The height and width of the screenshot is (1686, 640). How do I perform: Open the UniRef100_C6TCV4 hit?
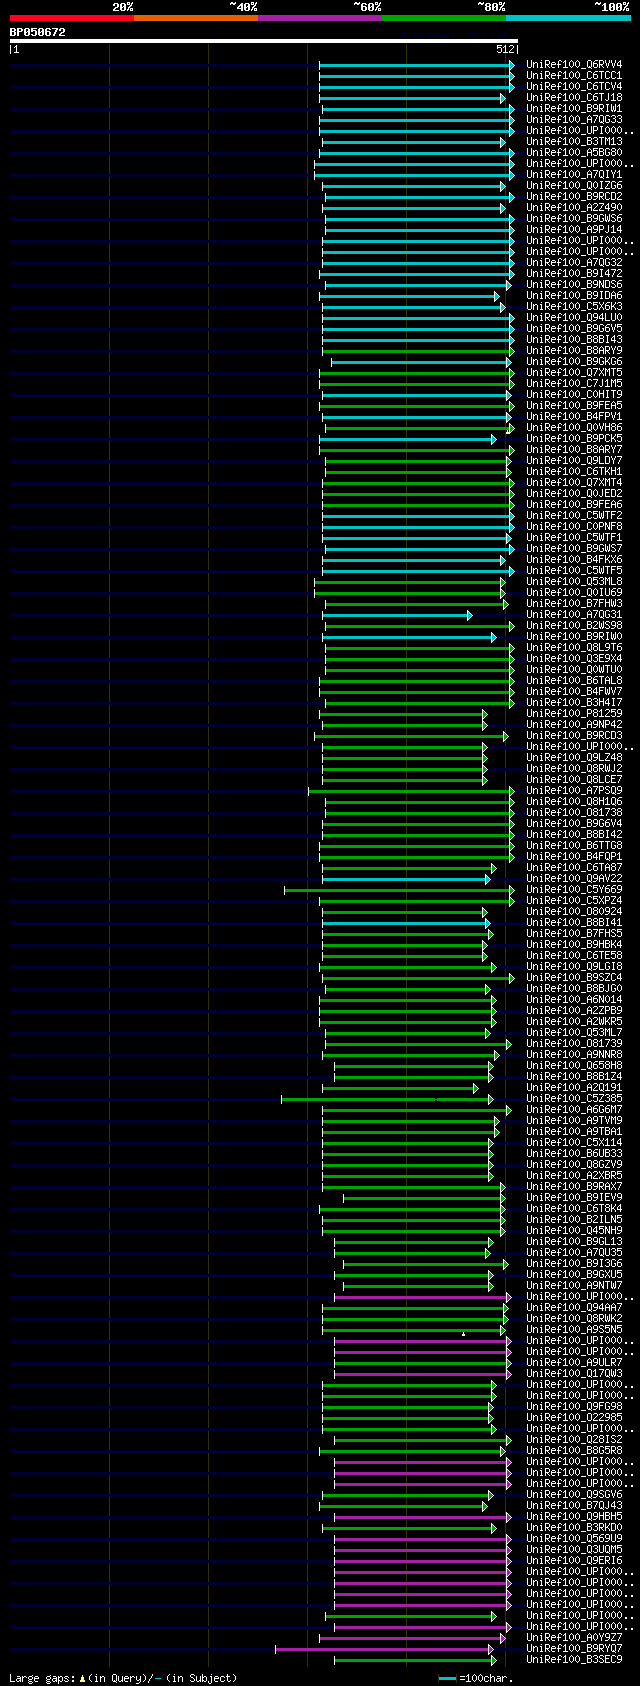tap(574, 86)
